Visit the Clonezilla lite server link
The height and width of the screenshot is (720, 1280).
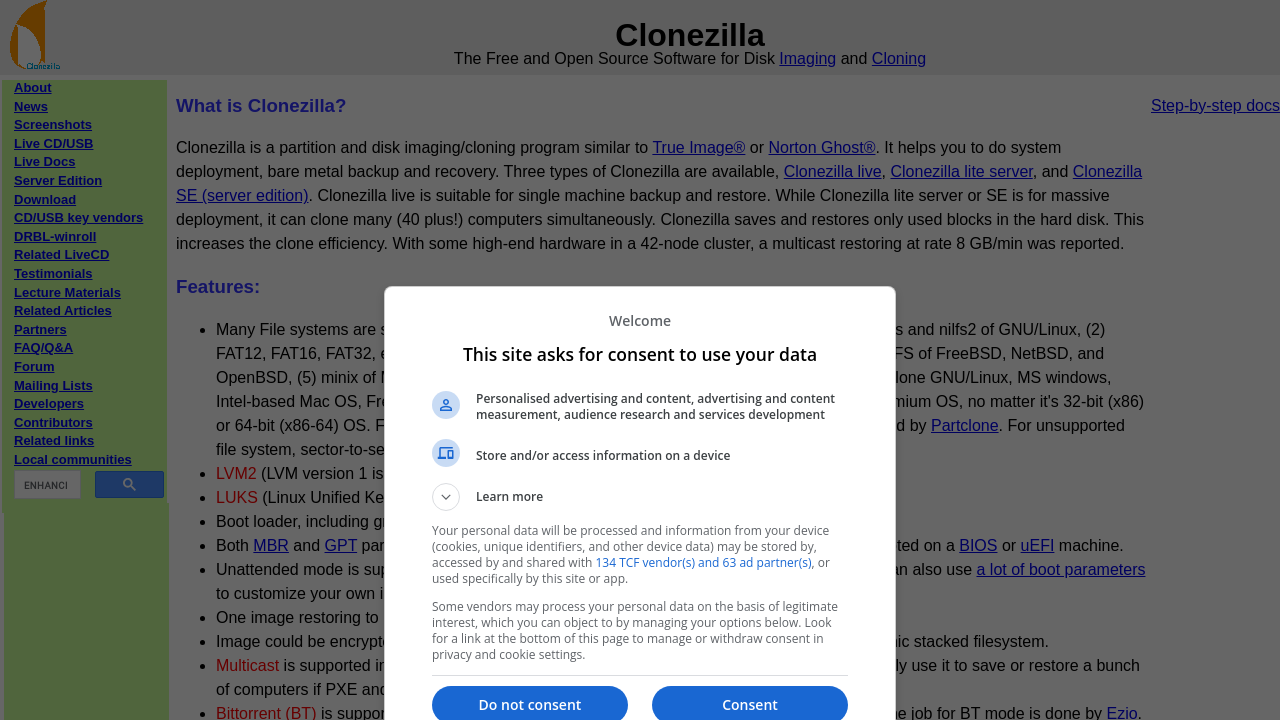[x=961, y=172]
